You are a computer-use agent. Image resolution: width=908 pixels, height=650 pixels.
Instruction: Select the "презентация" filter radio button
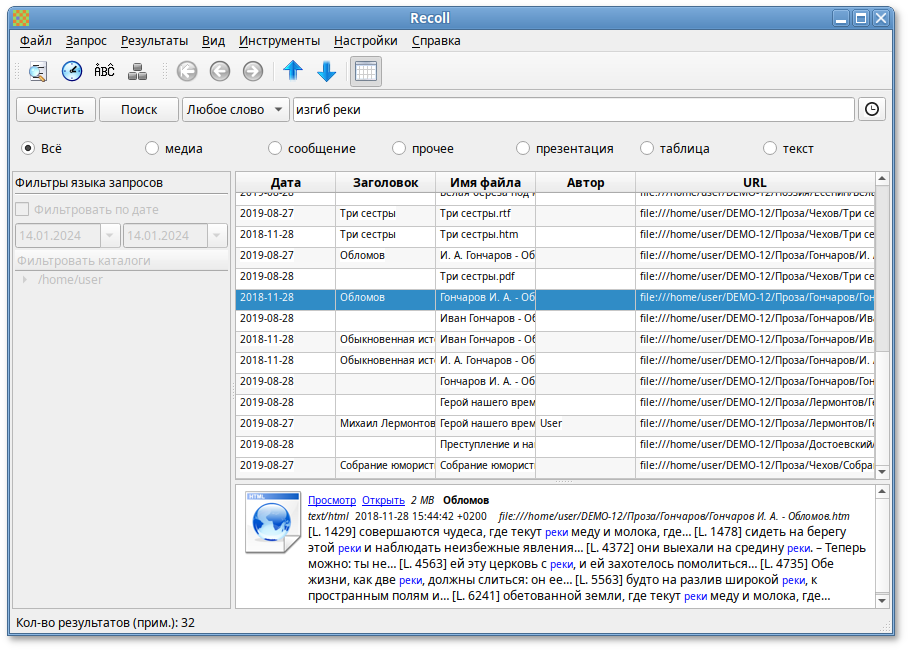[x=523, y=148]
